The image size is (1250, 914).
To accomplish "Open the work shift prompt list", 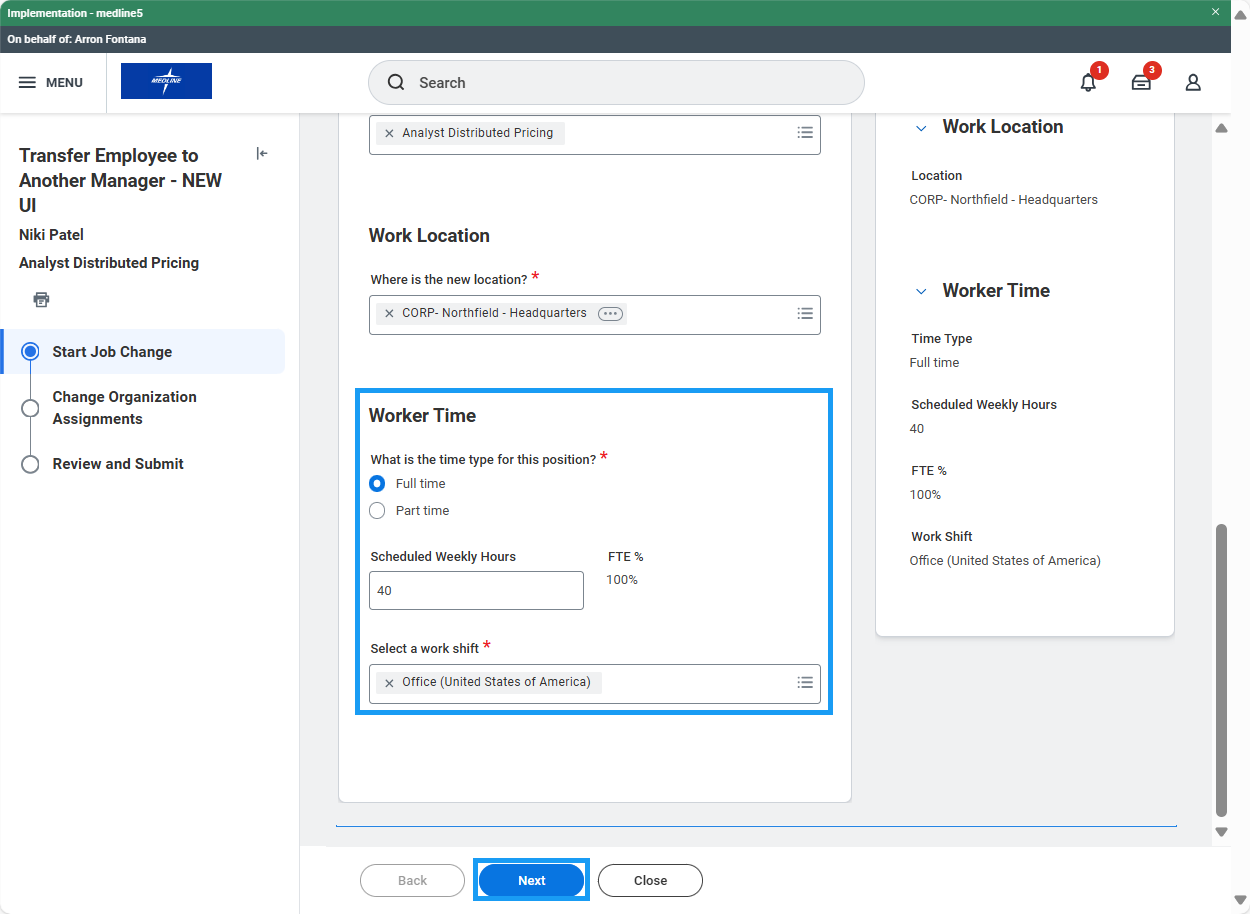I will [x=804, y=683].
